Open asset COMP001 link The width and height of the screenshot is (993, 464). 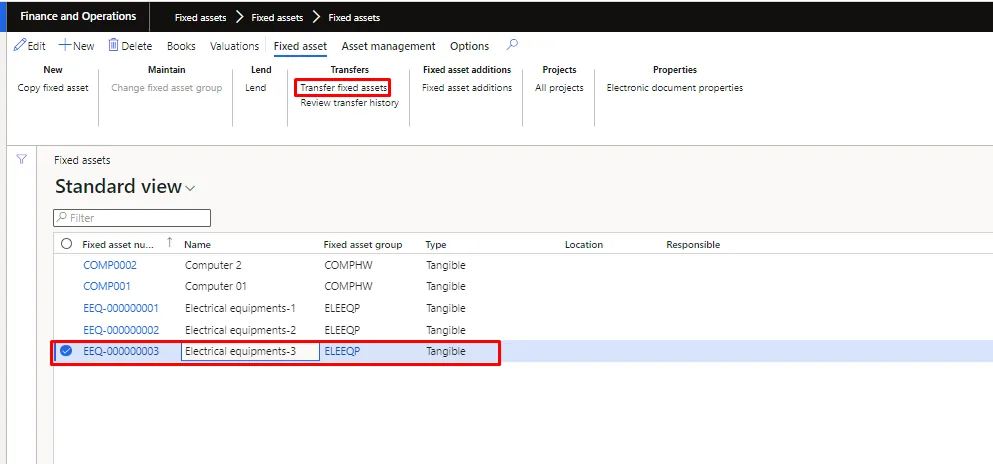pyautogui.click(x=107, y=286)
